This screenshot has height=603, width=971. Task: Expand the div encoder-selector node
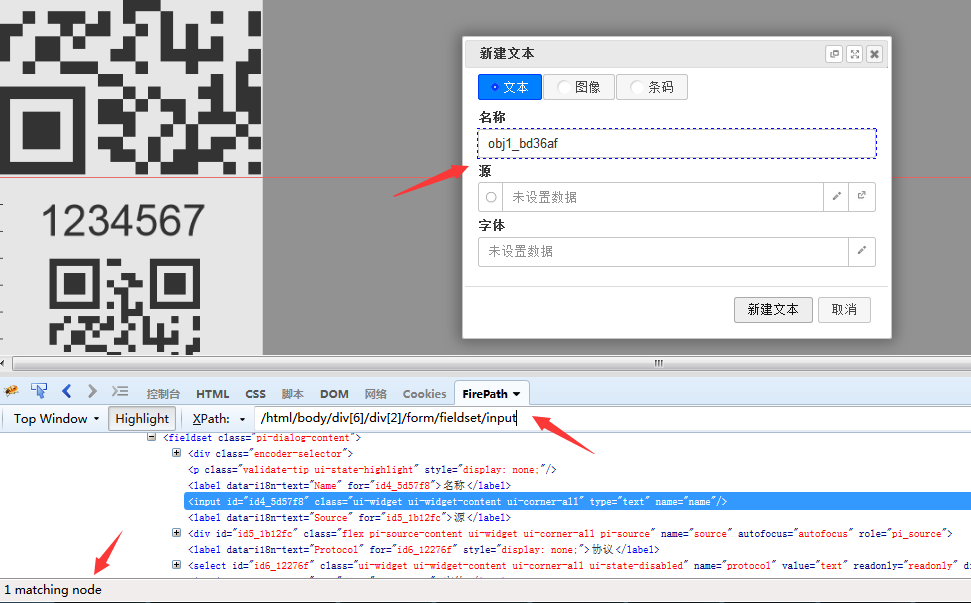(x=176, y=453)
